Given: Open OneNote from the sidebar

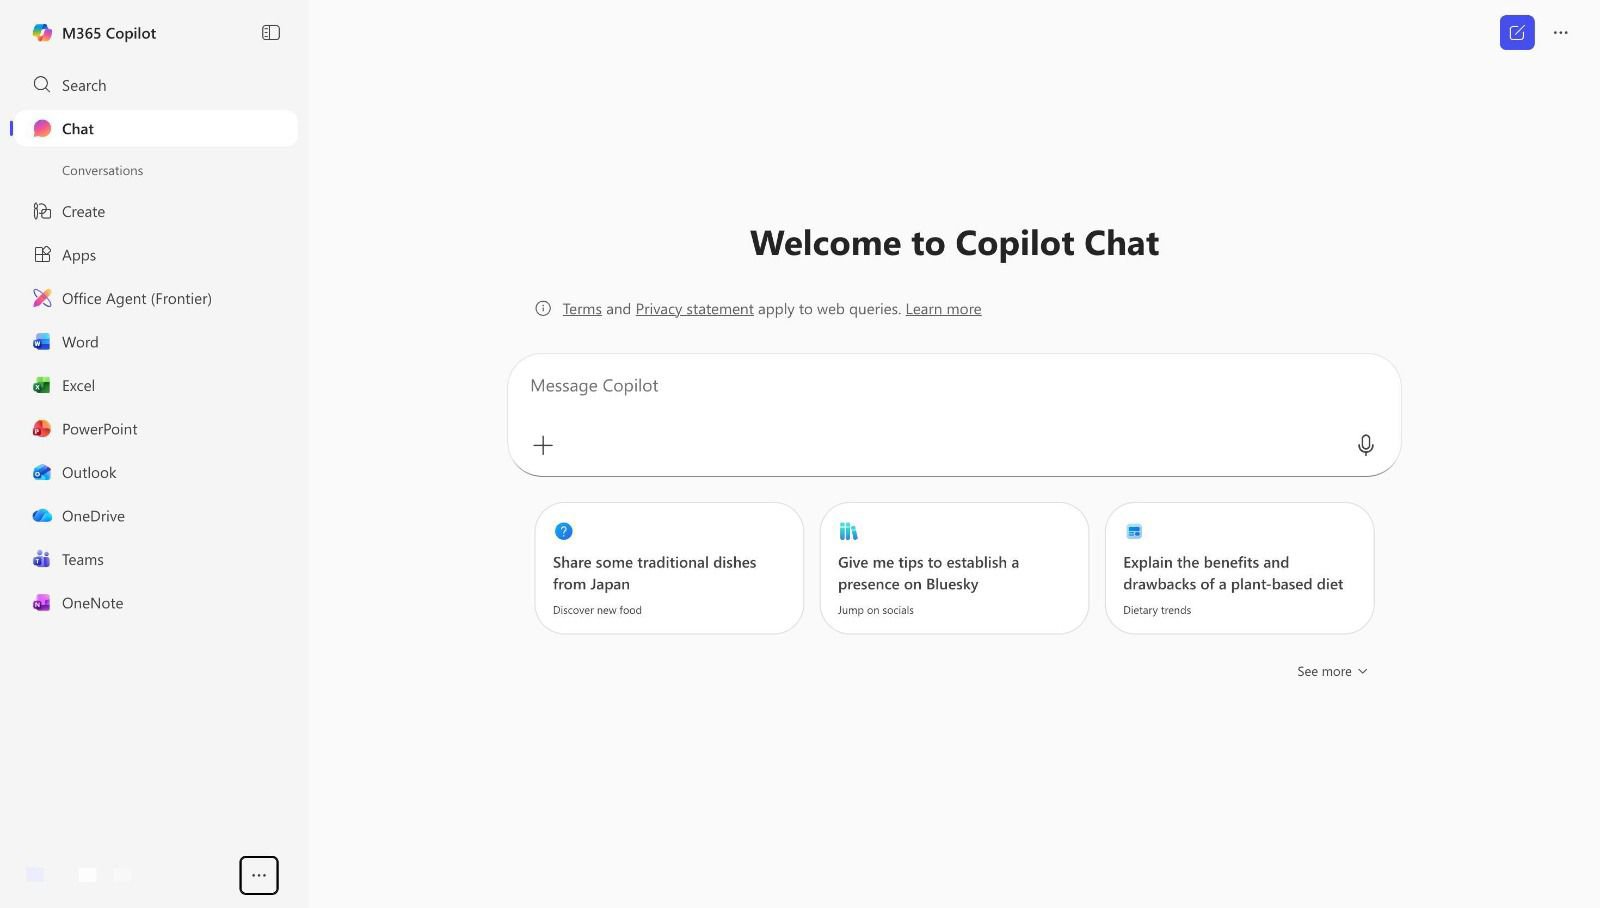Looking at the screenshot, I should 92,603.
